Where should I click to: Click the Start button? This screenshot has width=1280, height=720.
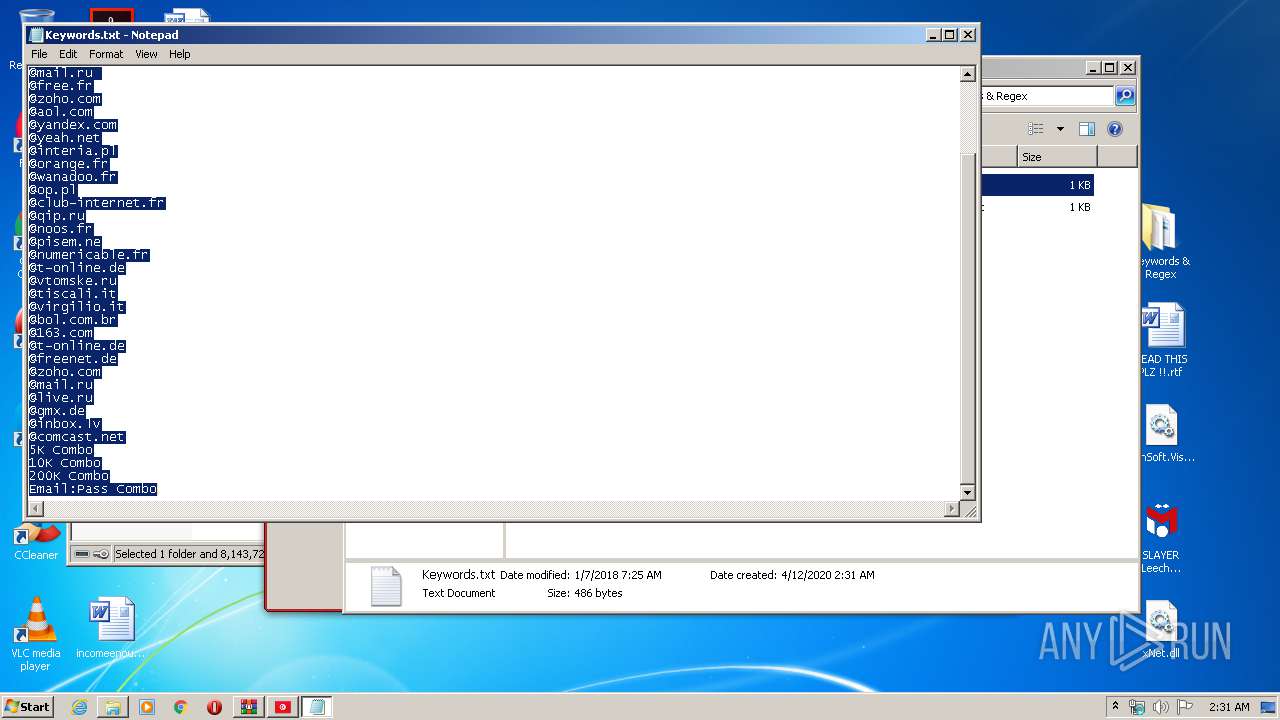(27, 707)
